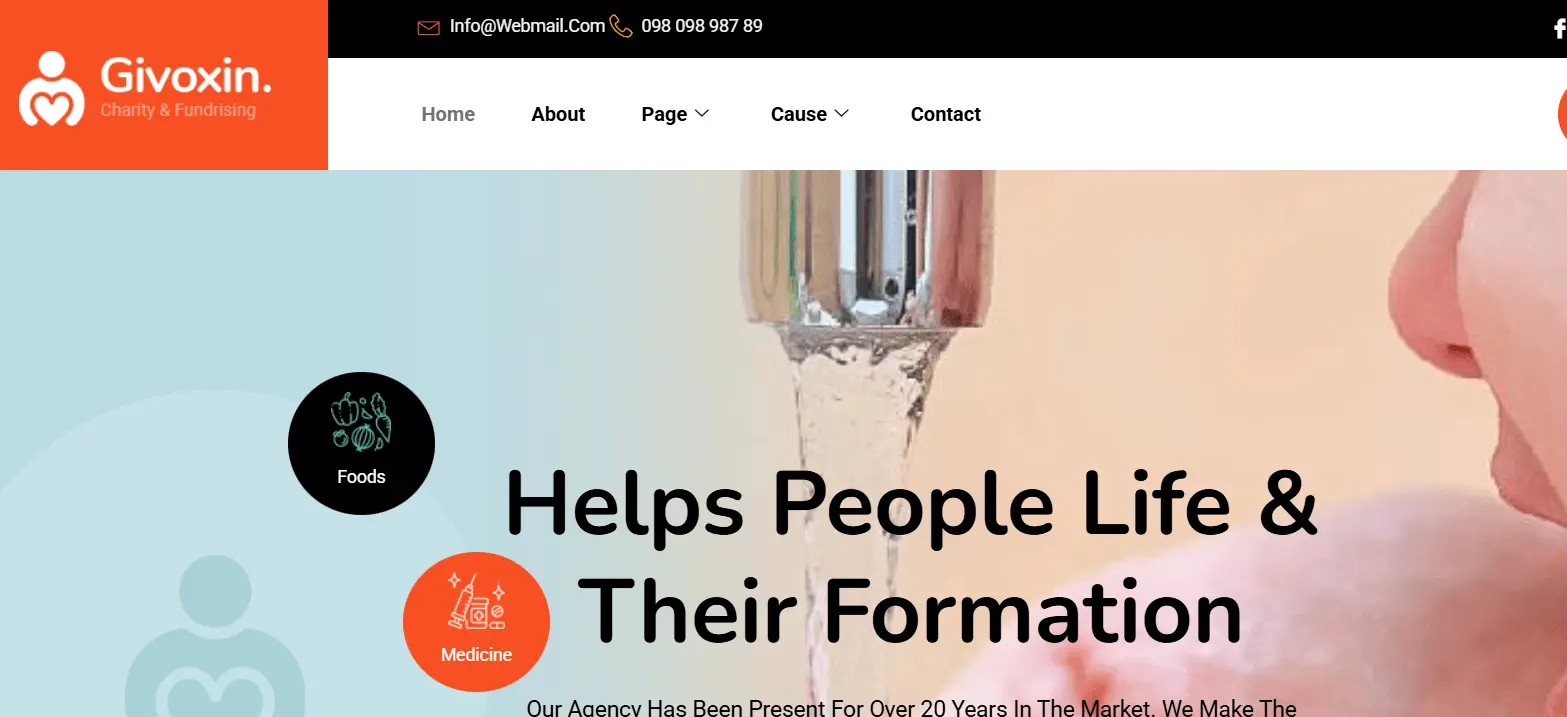1567x717 pixels.
Task: Click the orange phone handset icon
Action: coord(621,26)
